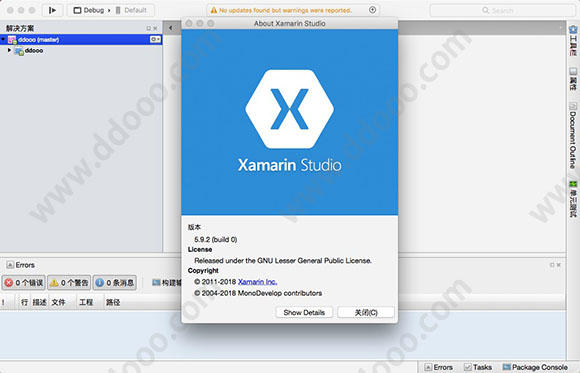The width and height of the screenshot is (580, 373).
Task: Open the Debug configuration selector
Action: pos(89,10)
